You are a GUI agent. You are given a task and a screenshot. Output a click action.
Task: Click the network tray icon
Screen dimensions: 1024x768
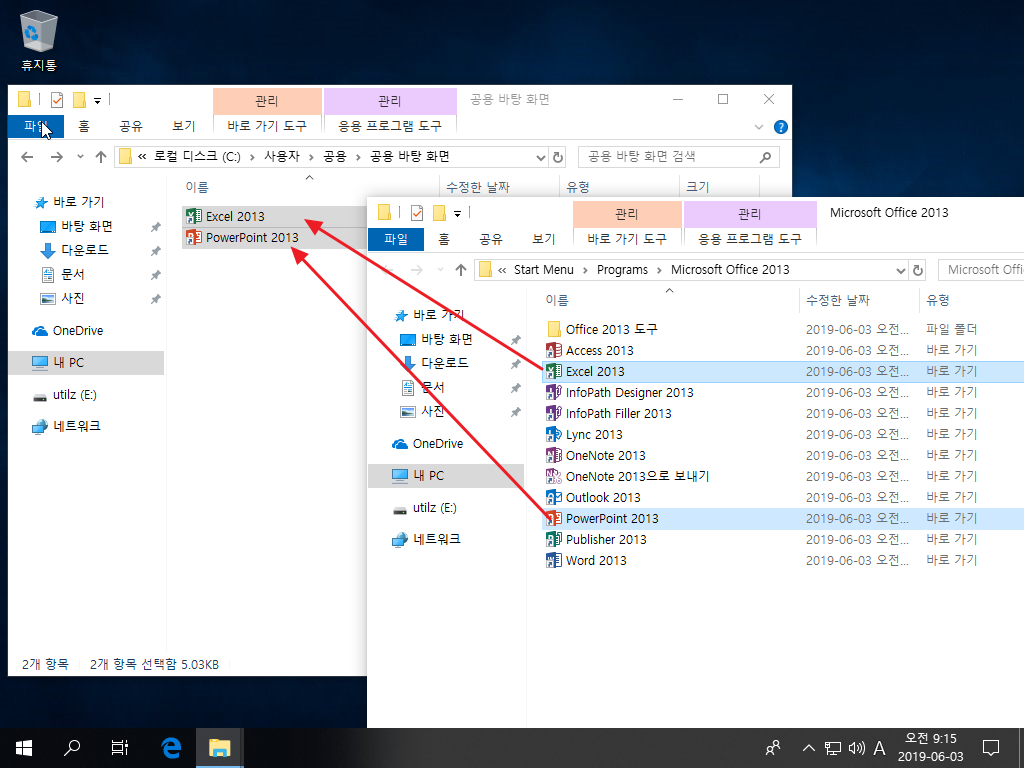pyautogui.click(x=833, y=748)
